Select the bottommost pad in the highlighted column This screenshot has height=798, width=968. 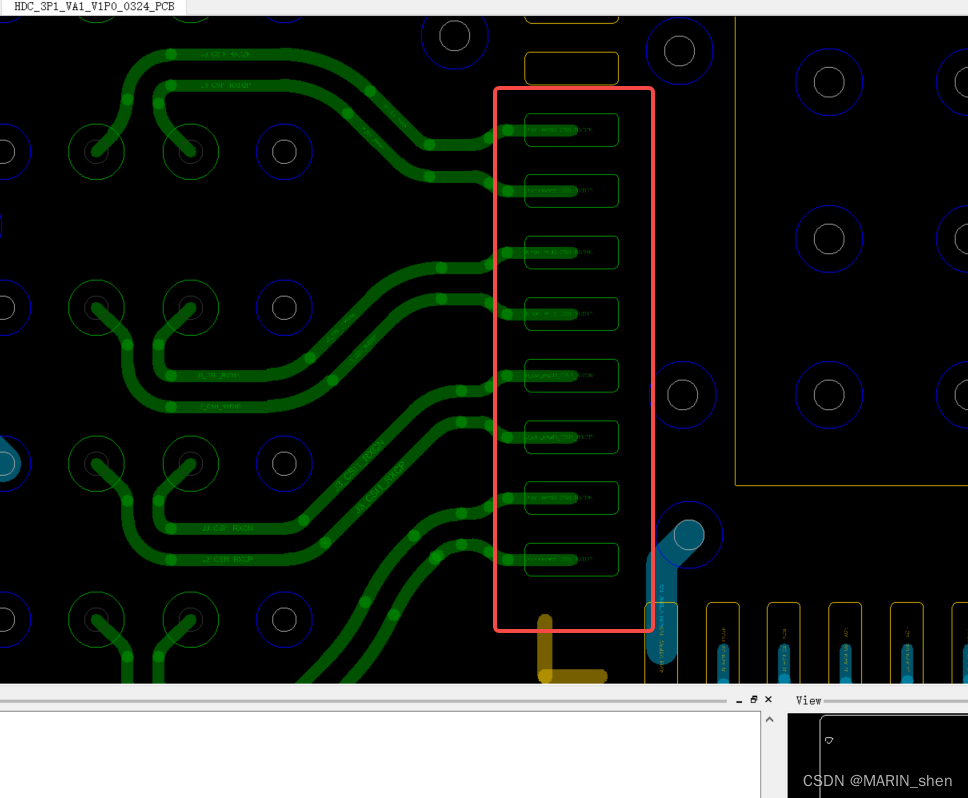point(570,559)
